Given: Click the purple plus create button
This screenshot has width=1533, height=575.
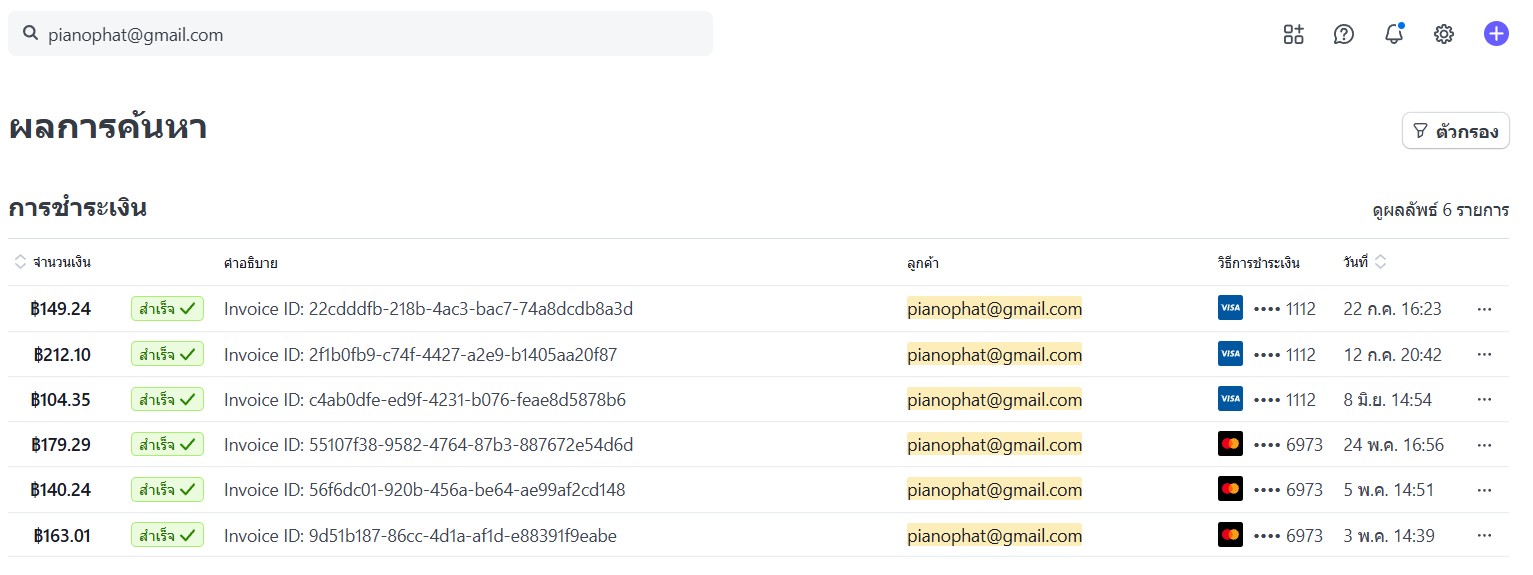Looking at the screenshot, I should click(x=1496, y=34).
